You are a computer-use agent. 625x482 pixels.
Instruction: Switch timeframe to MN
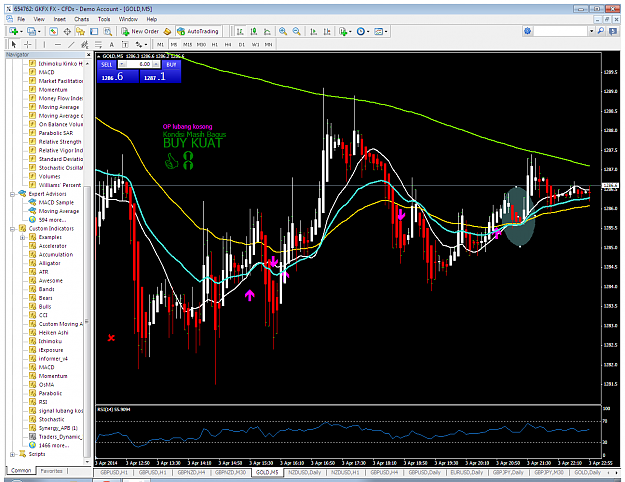[x=269, y=45]
